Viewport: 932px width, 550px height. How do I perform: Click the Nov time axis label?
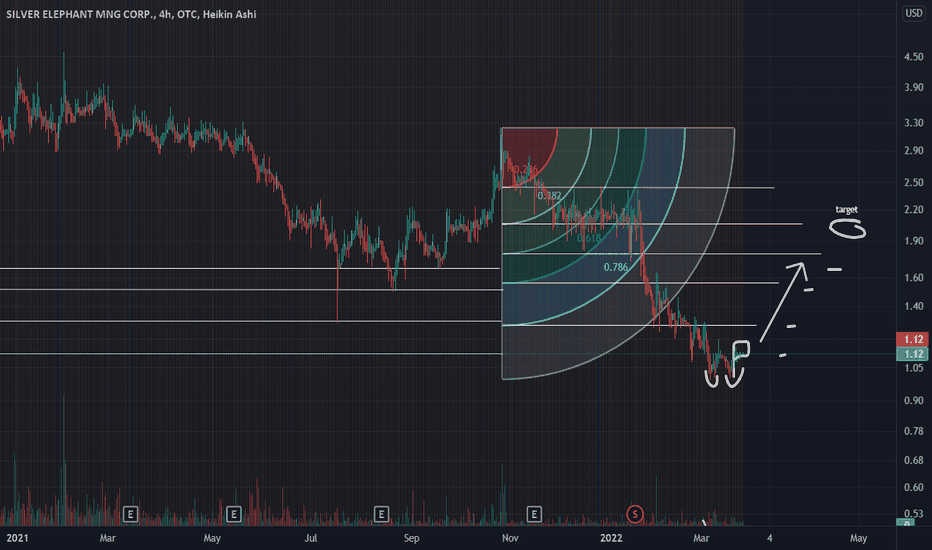click(x=510, y=538)
